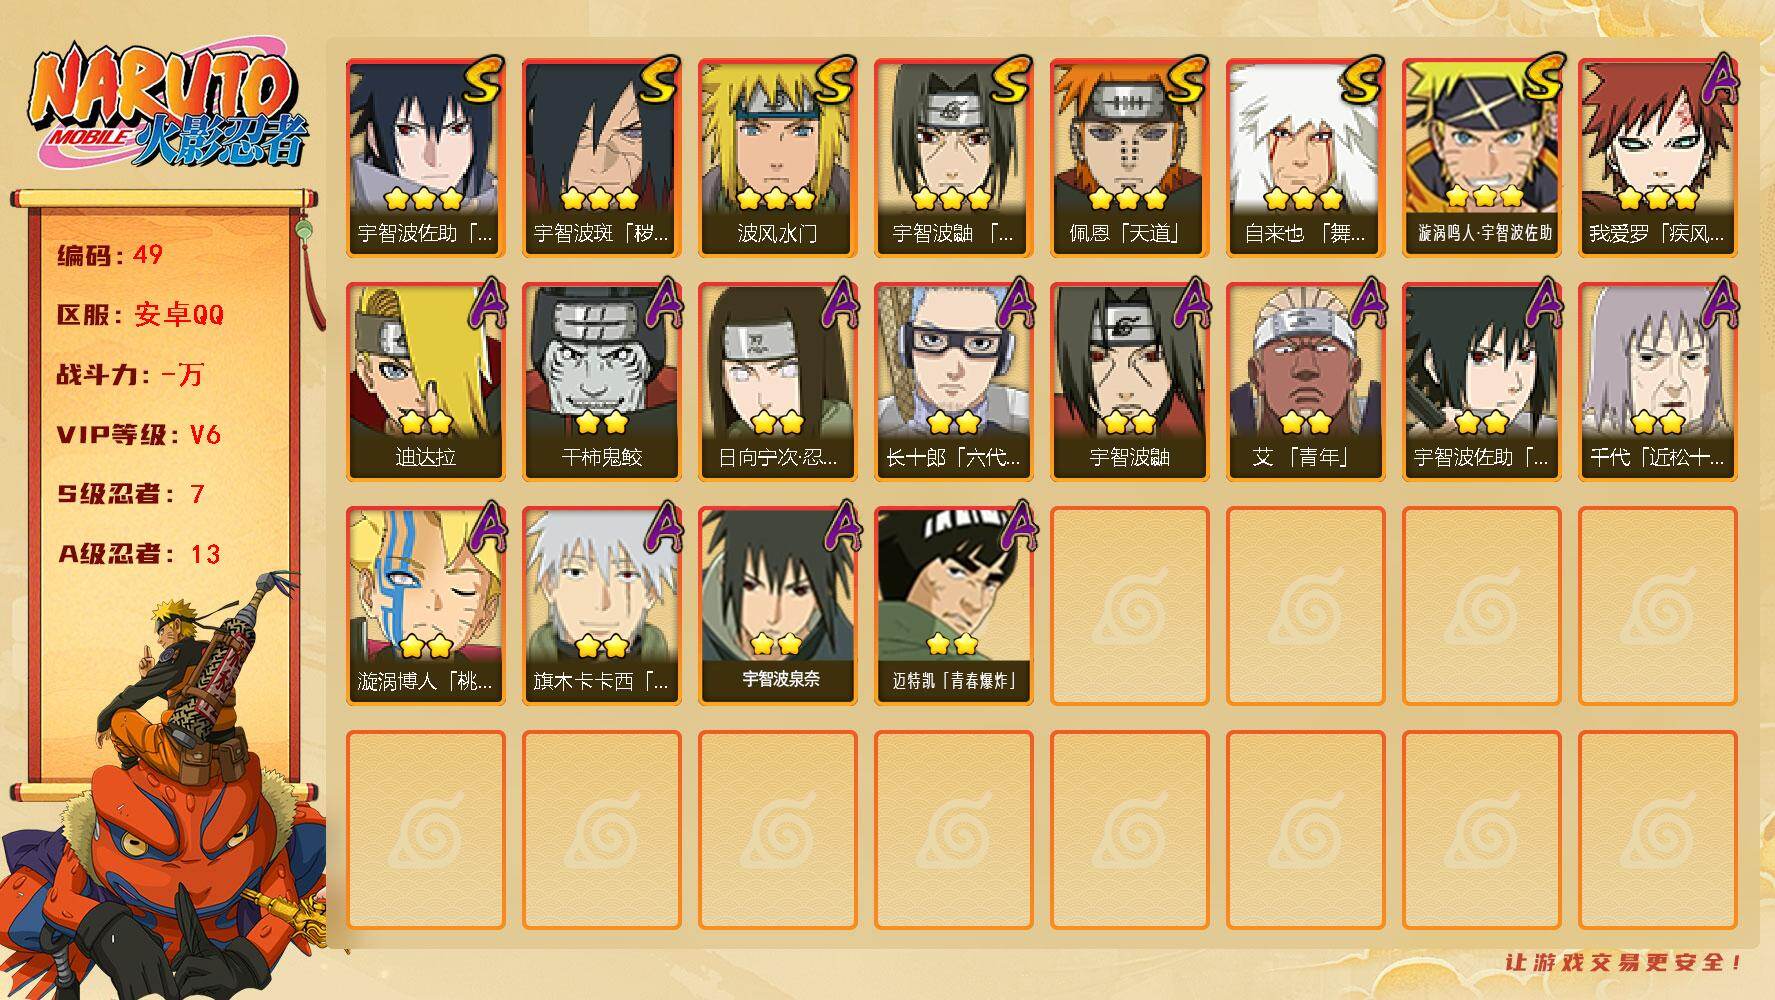Select the 艾「青年」 ninja card
This screenshot has width=1775, height=1000.
pos(1305,382)
